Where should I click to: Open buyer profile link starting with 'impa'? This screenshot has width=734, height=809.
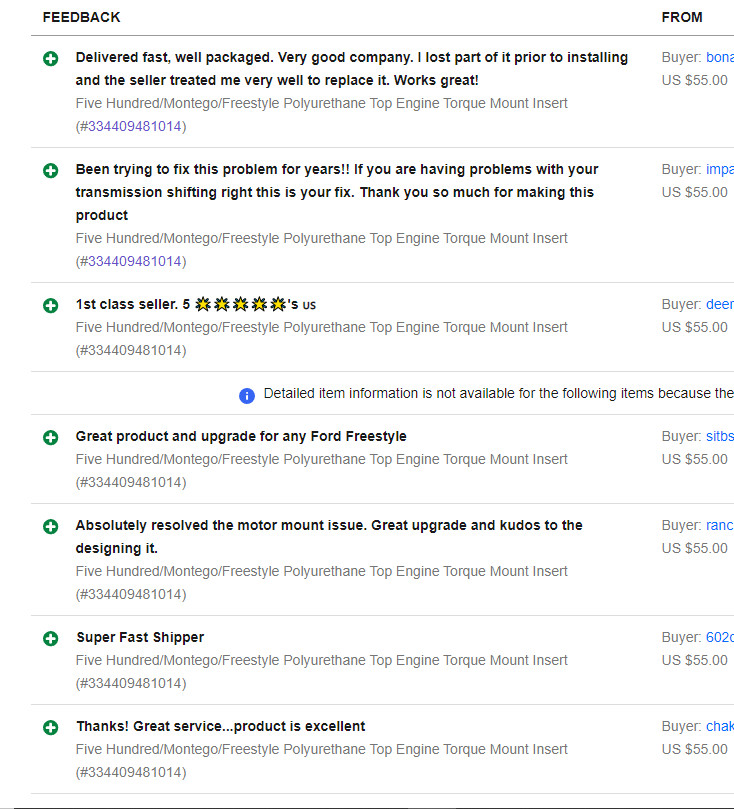(x=720, y=169)
